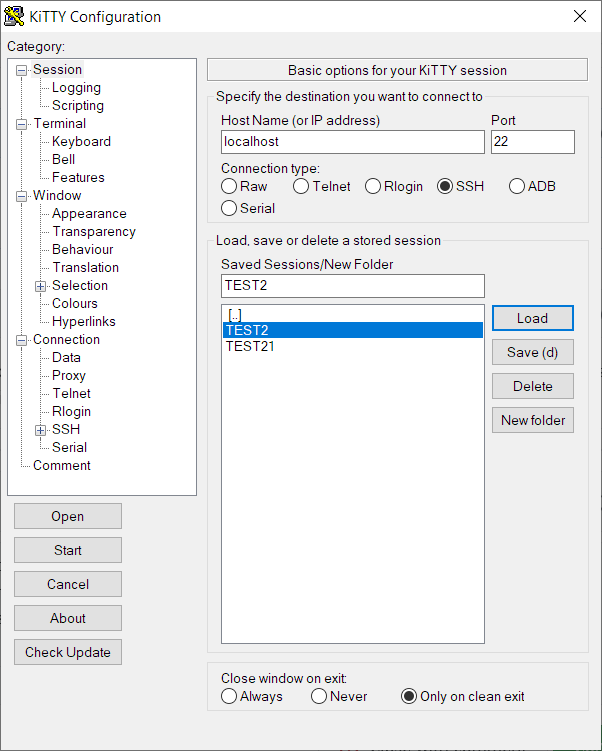Click the Load session button

(533, 318)
